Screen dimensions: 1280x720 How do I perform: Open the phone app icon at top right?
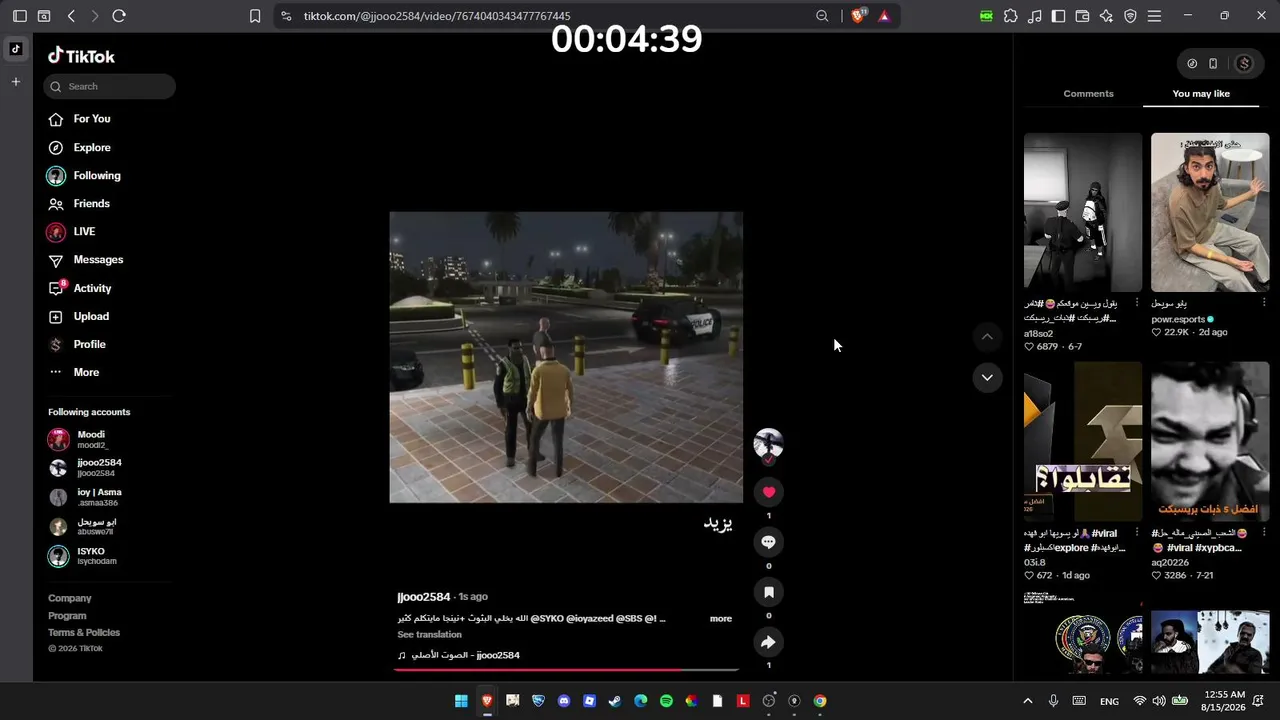[1213, 63]
